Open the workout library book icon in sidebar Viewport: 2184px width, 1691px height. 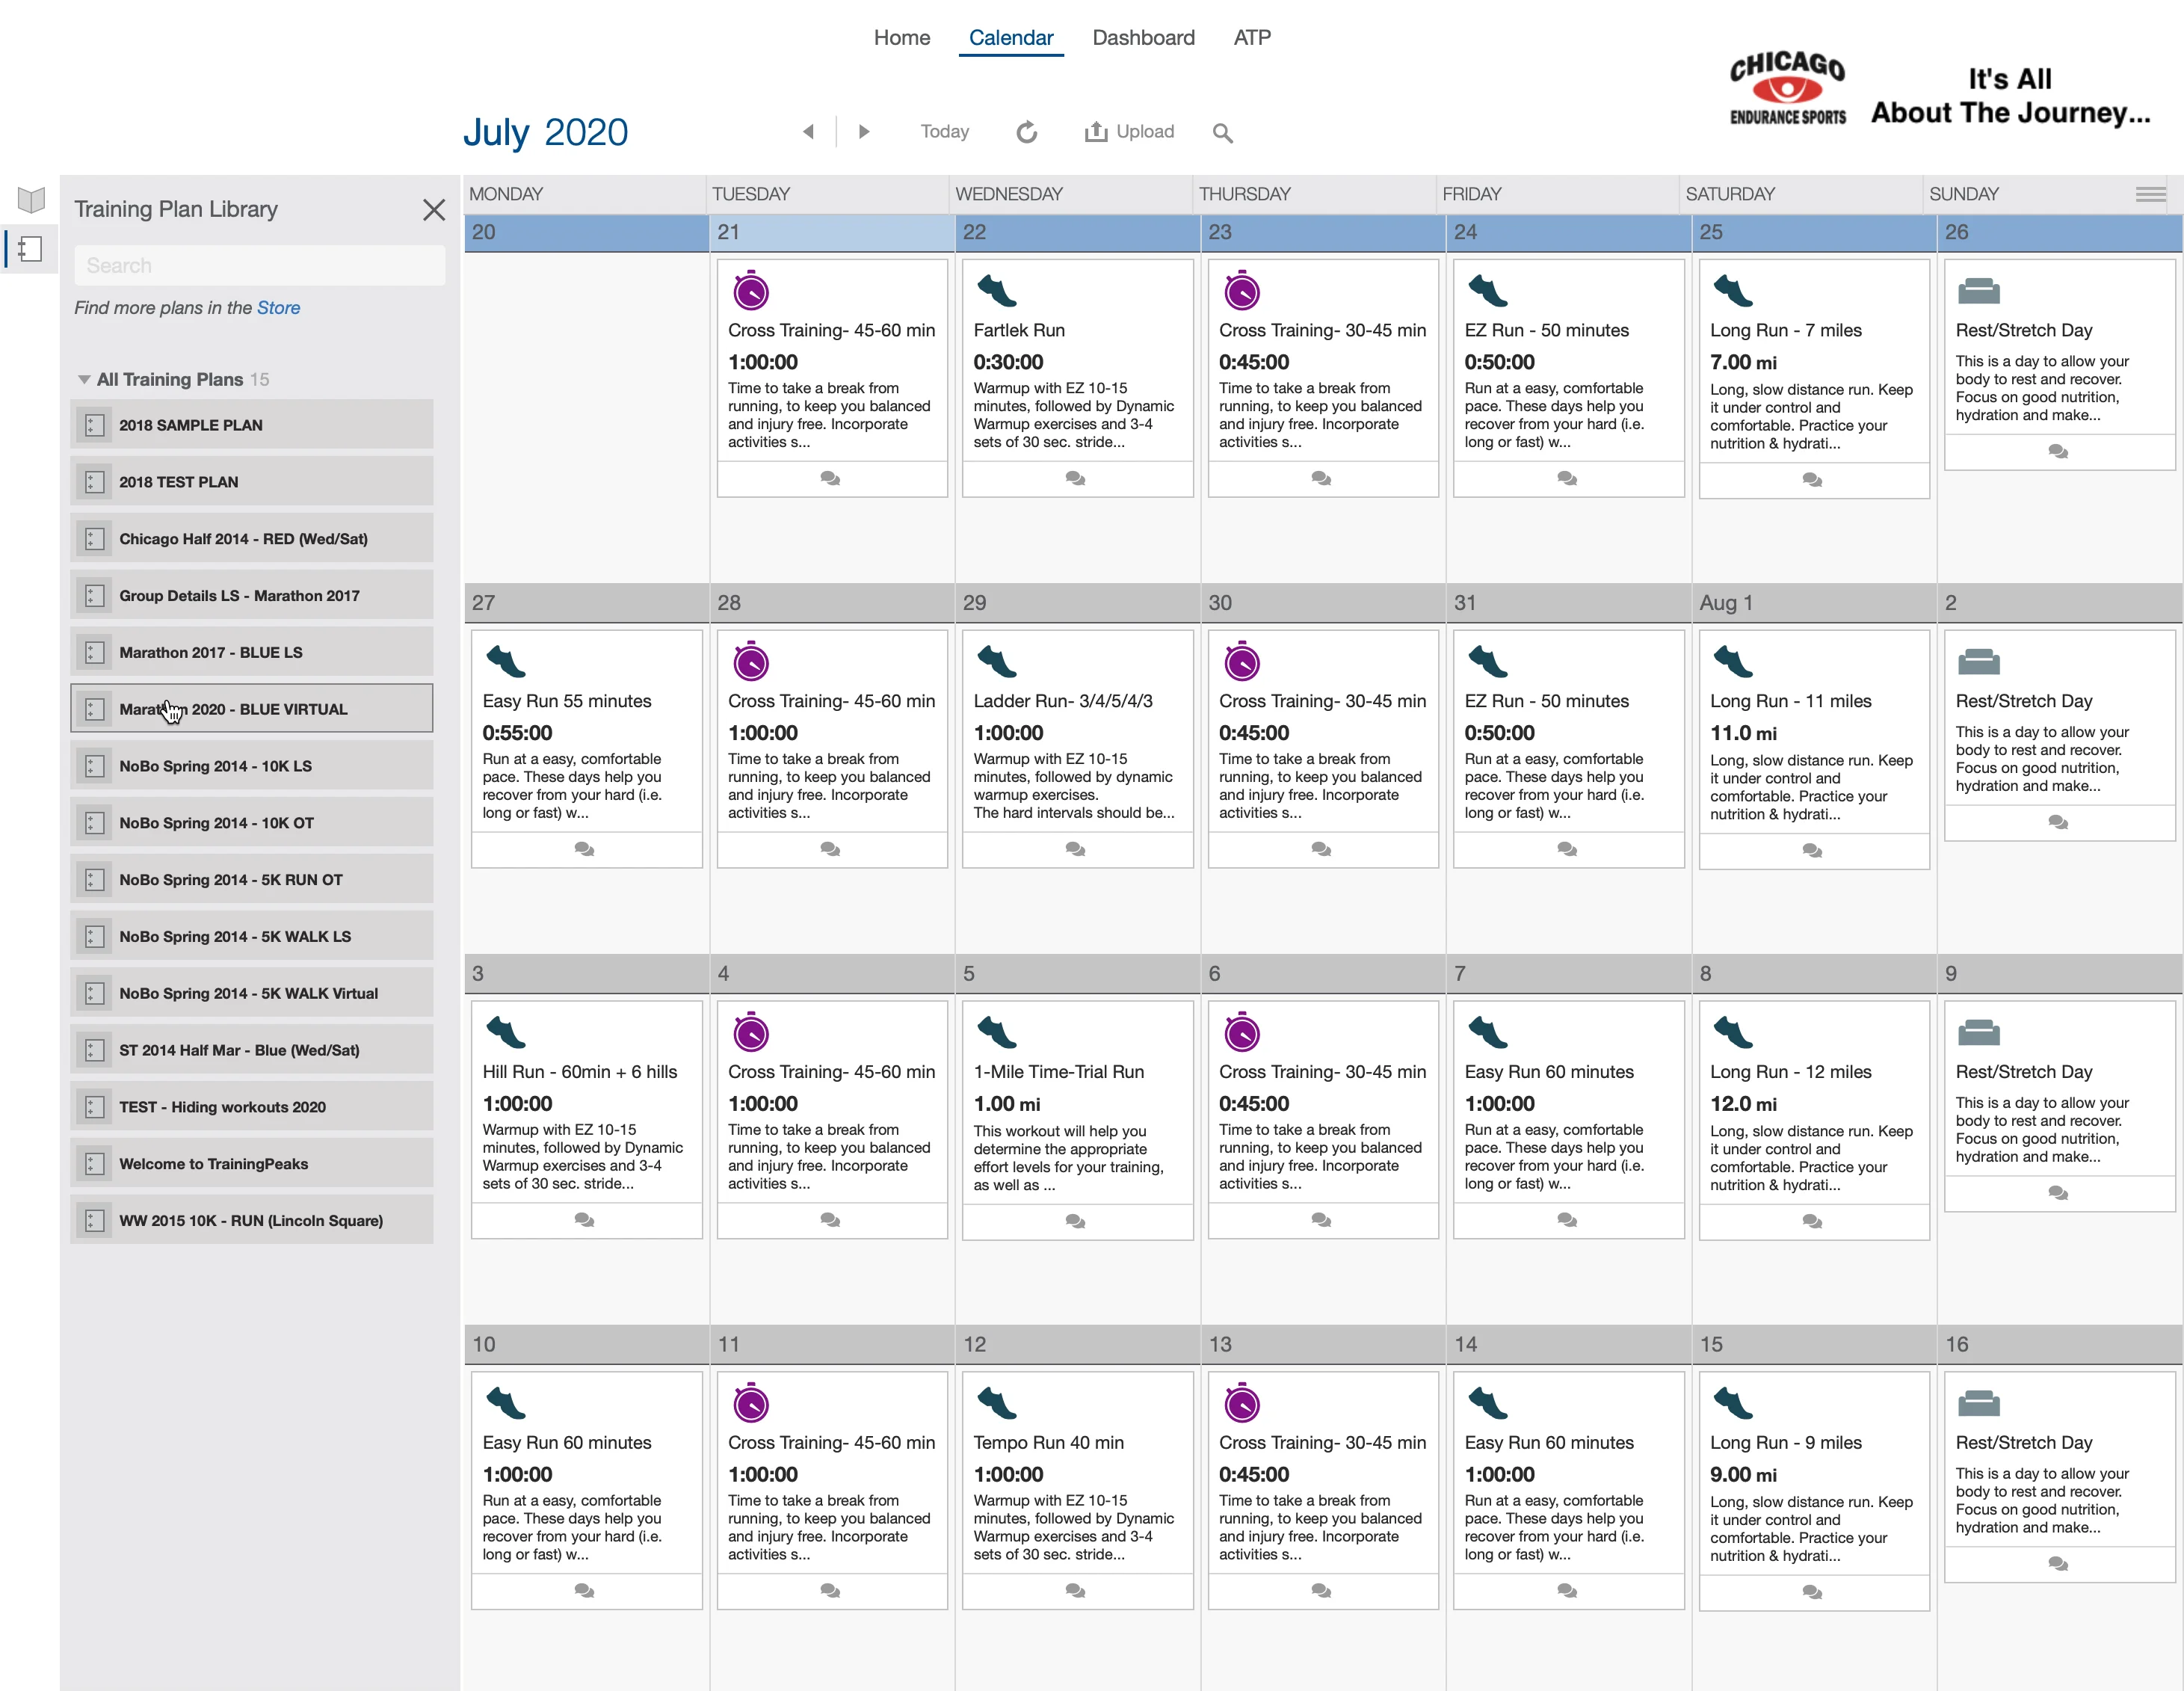31,199
